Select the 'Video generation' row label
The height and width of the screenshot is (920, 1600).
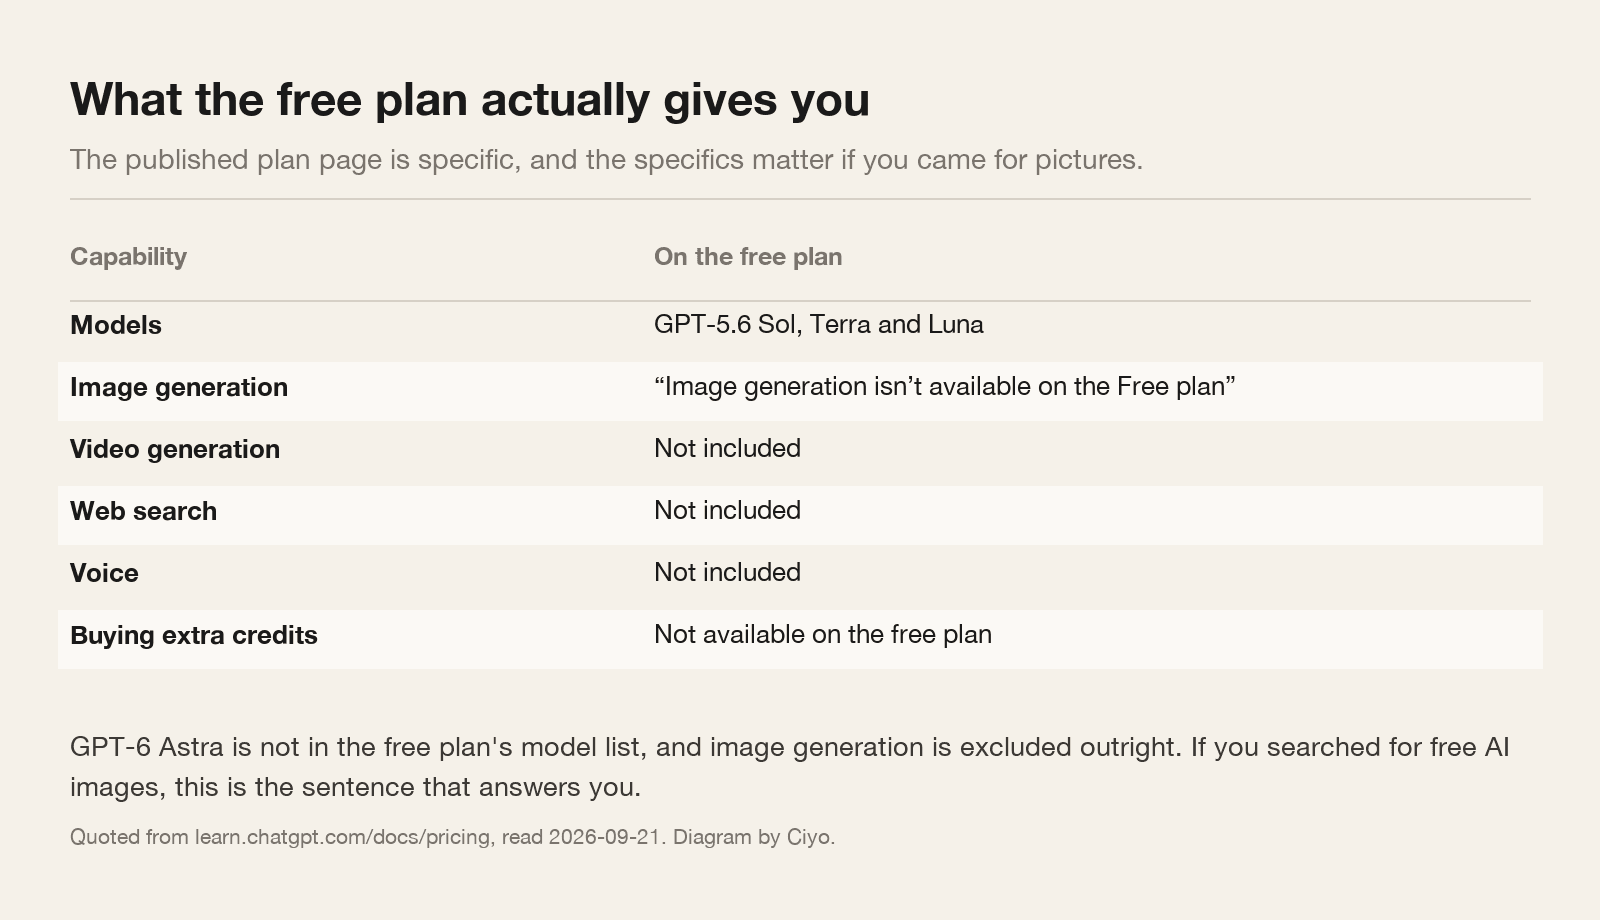(175, 449)
